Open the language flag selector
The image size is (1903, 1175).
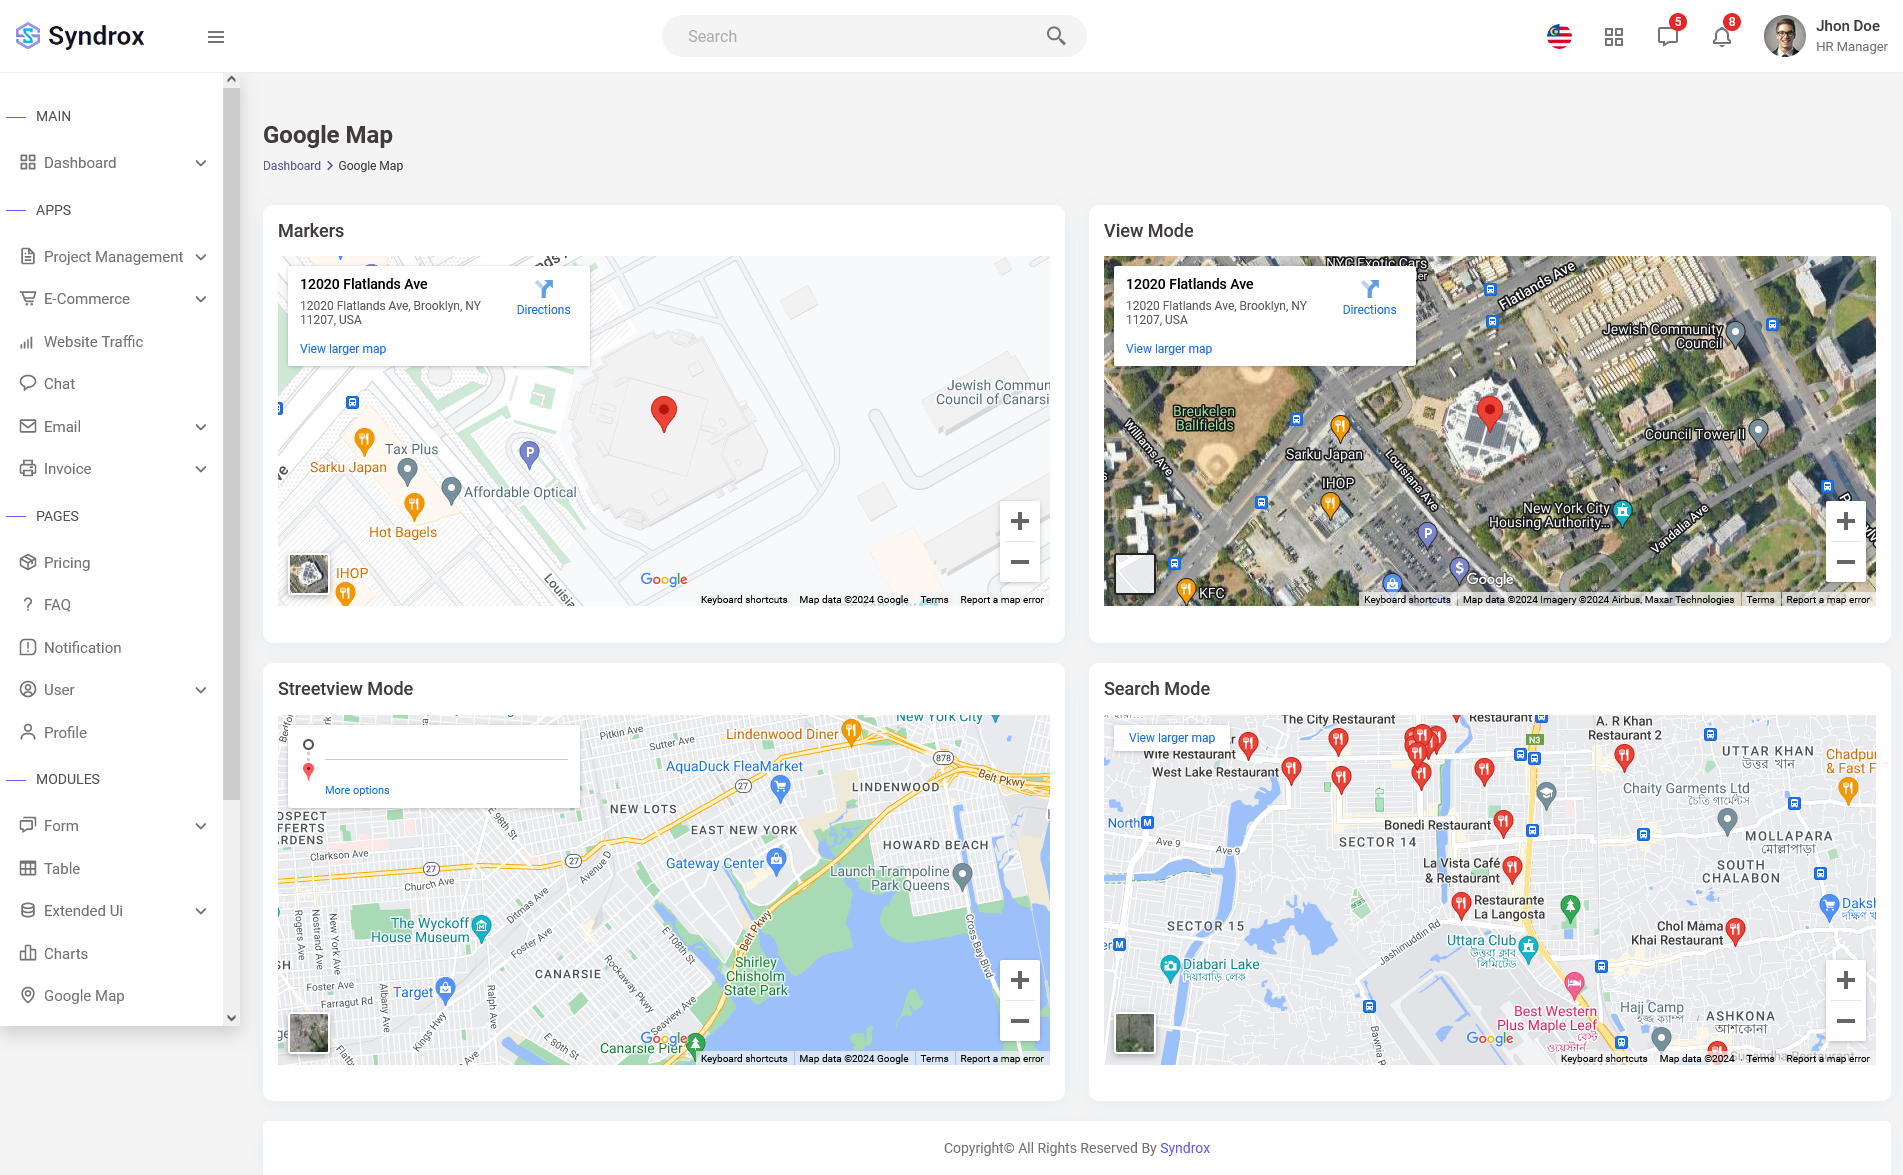click(1559, 37)
